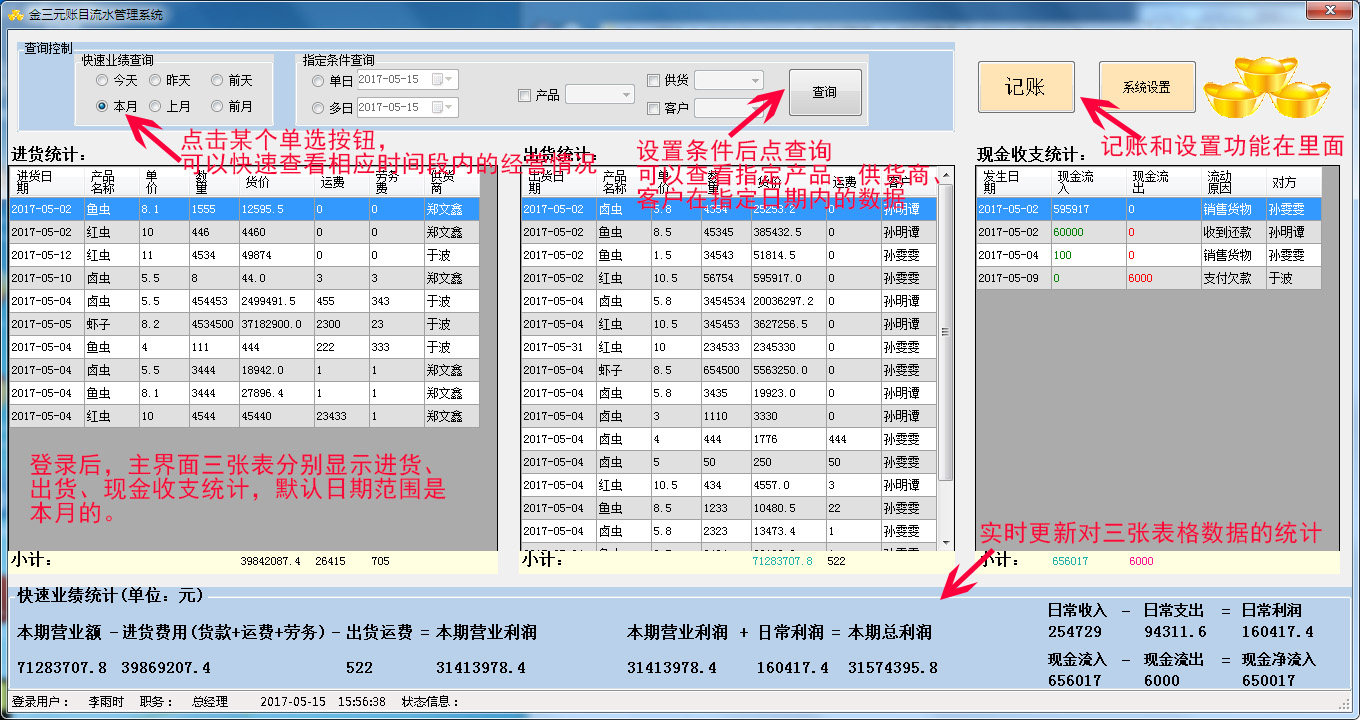The image size is (1360, 720).
Task: Click the 出货统计 table scrollbar thumb
Action: tap(946, 332)
